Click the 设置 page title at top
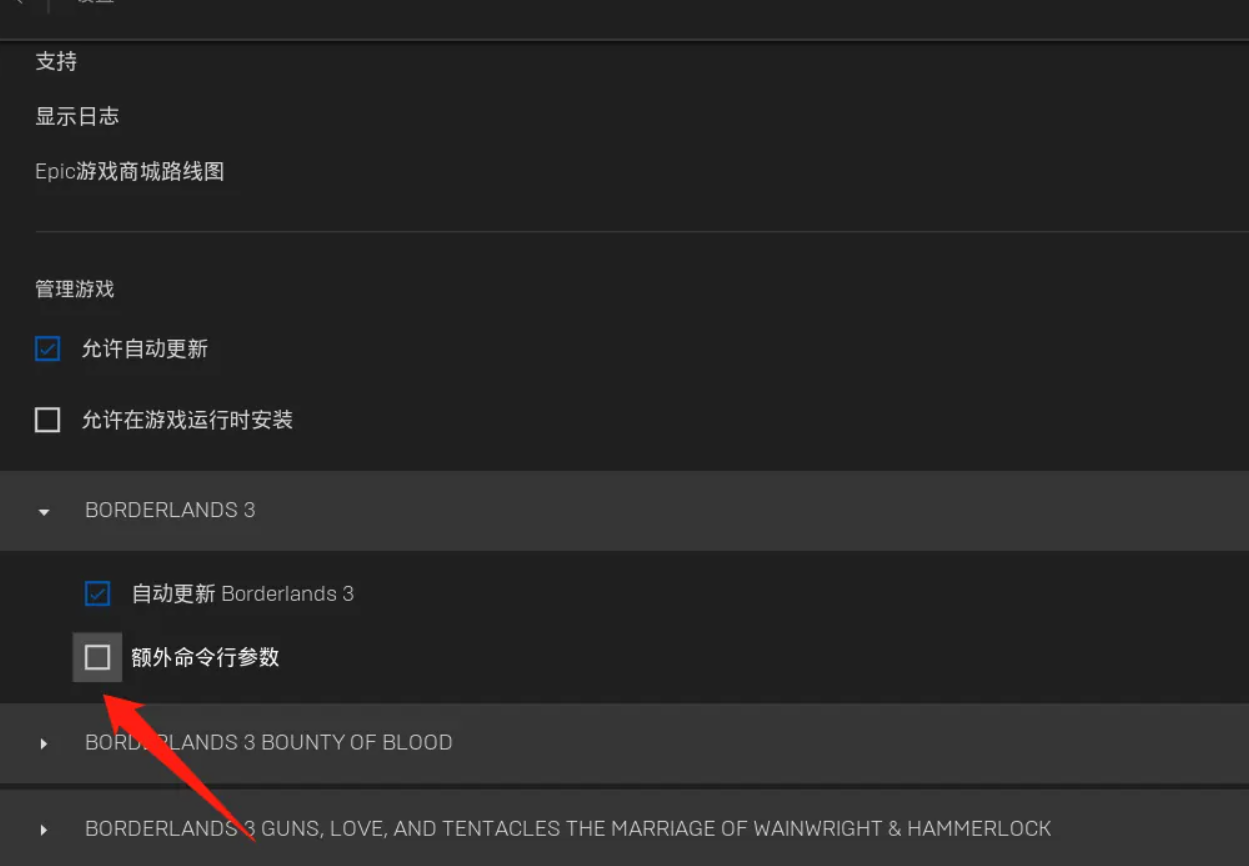 (96, 3)
